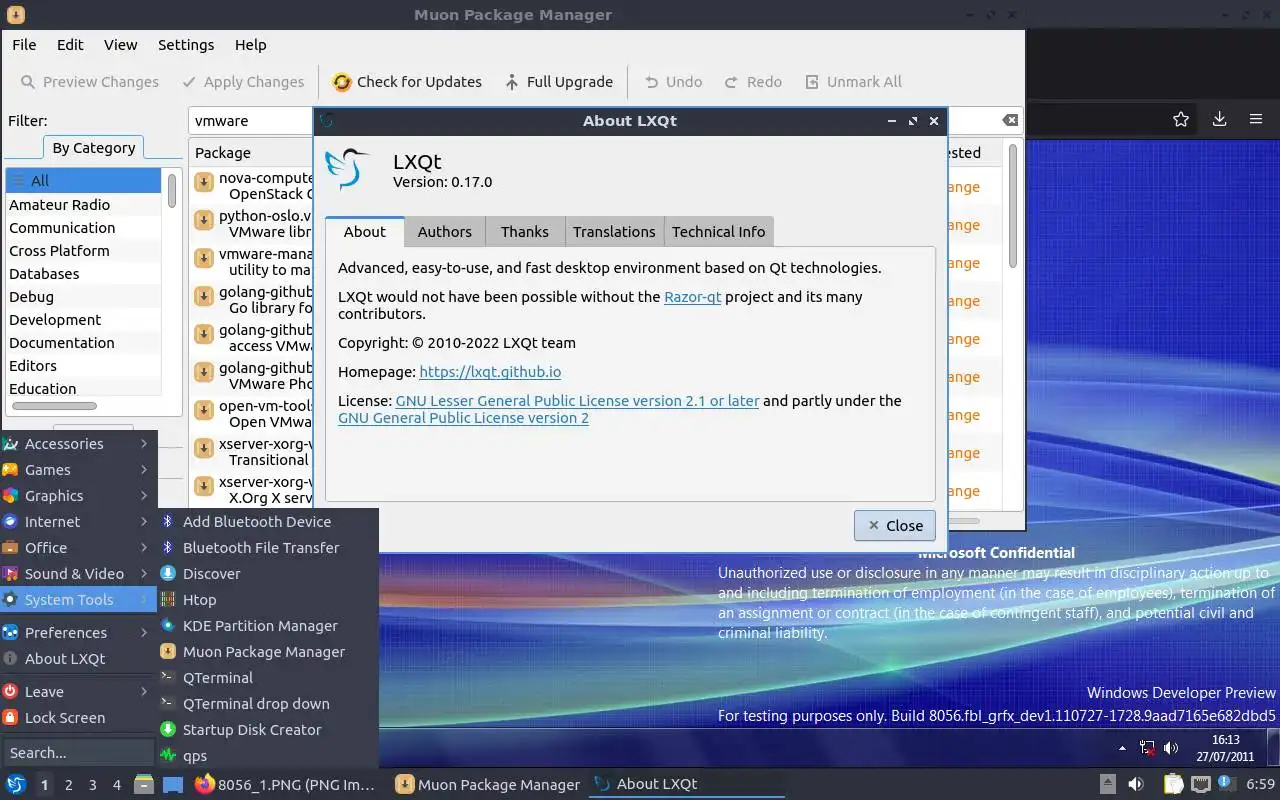Open the Edit menu in Muon
1280x800 pixels.
tap(70, 44)
